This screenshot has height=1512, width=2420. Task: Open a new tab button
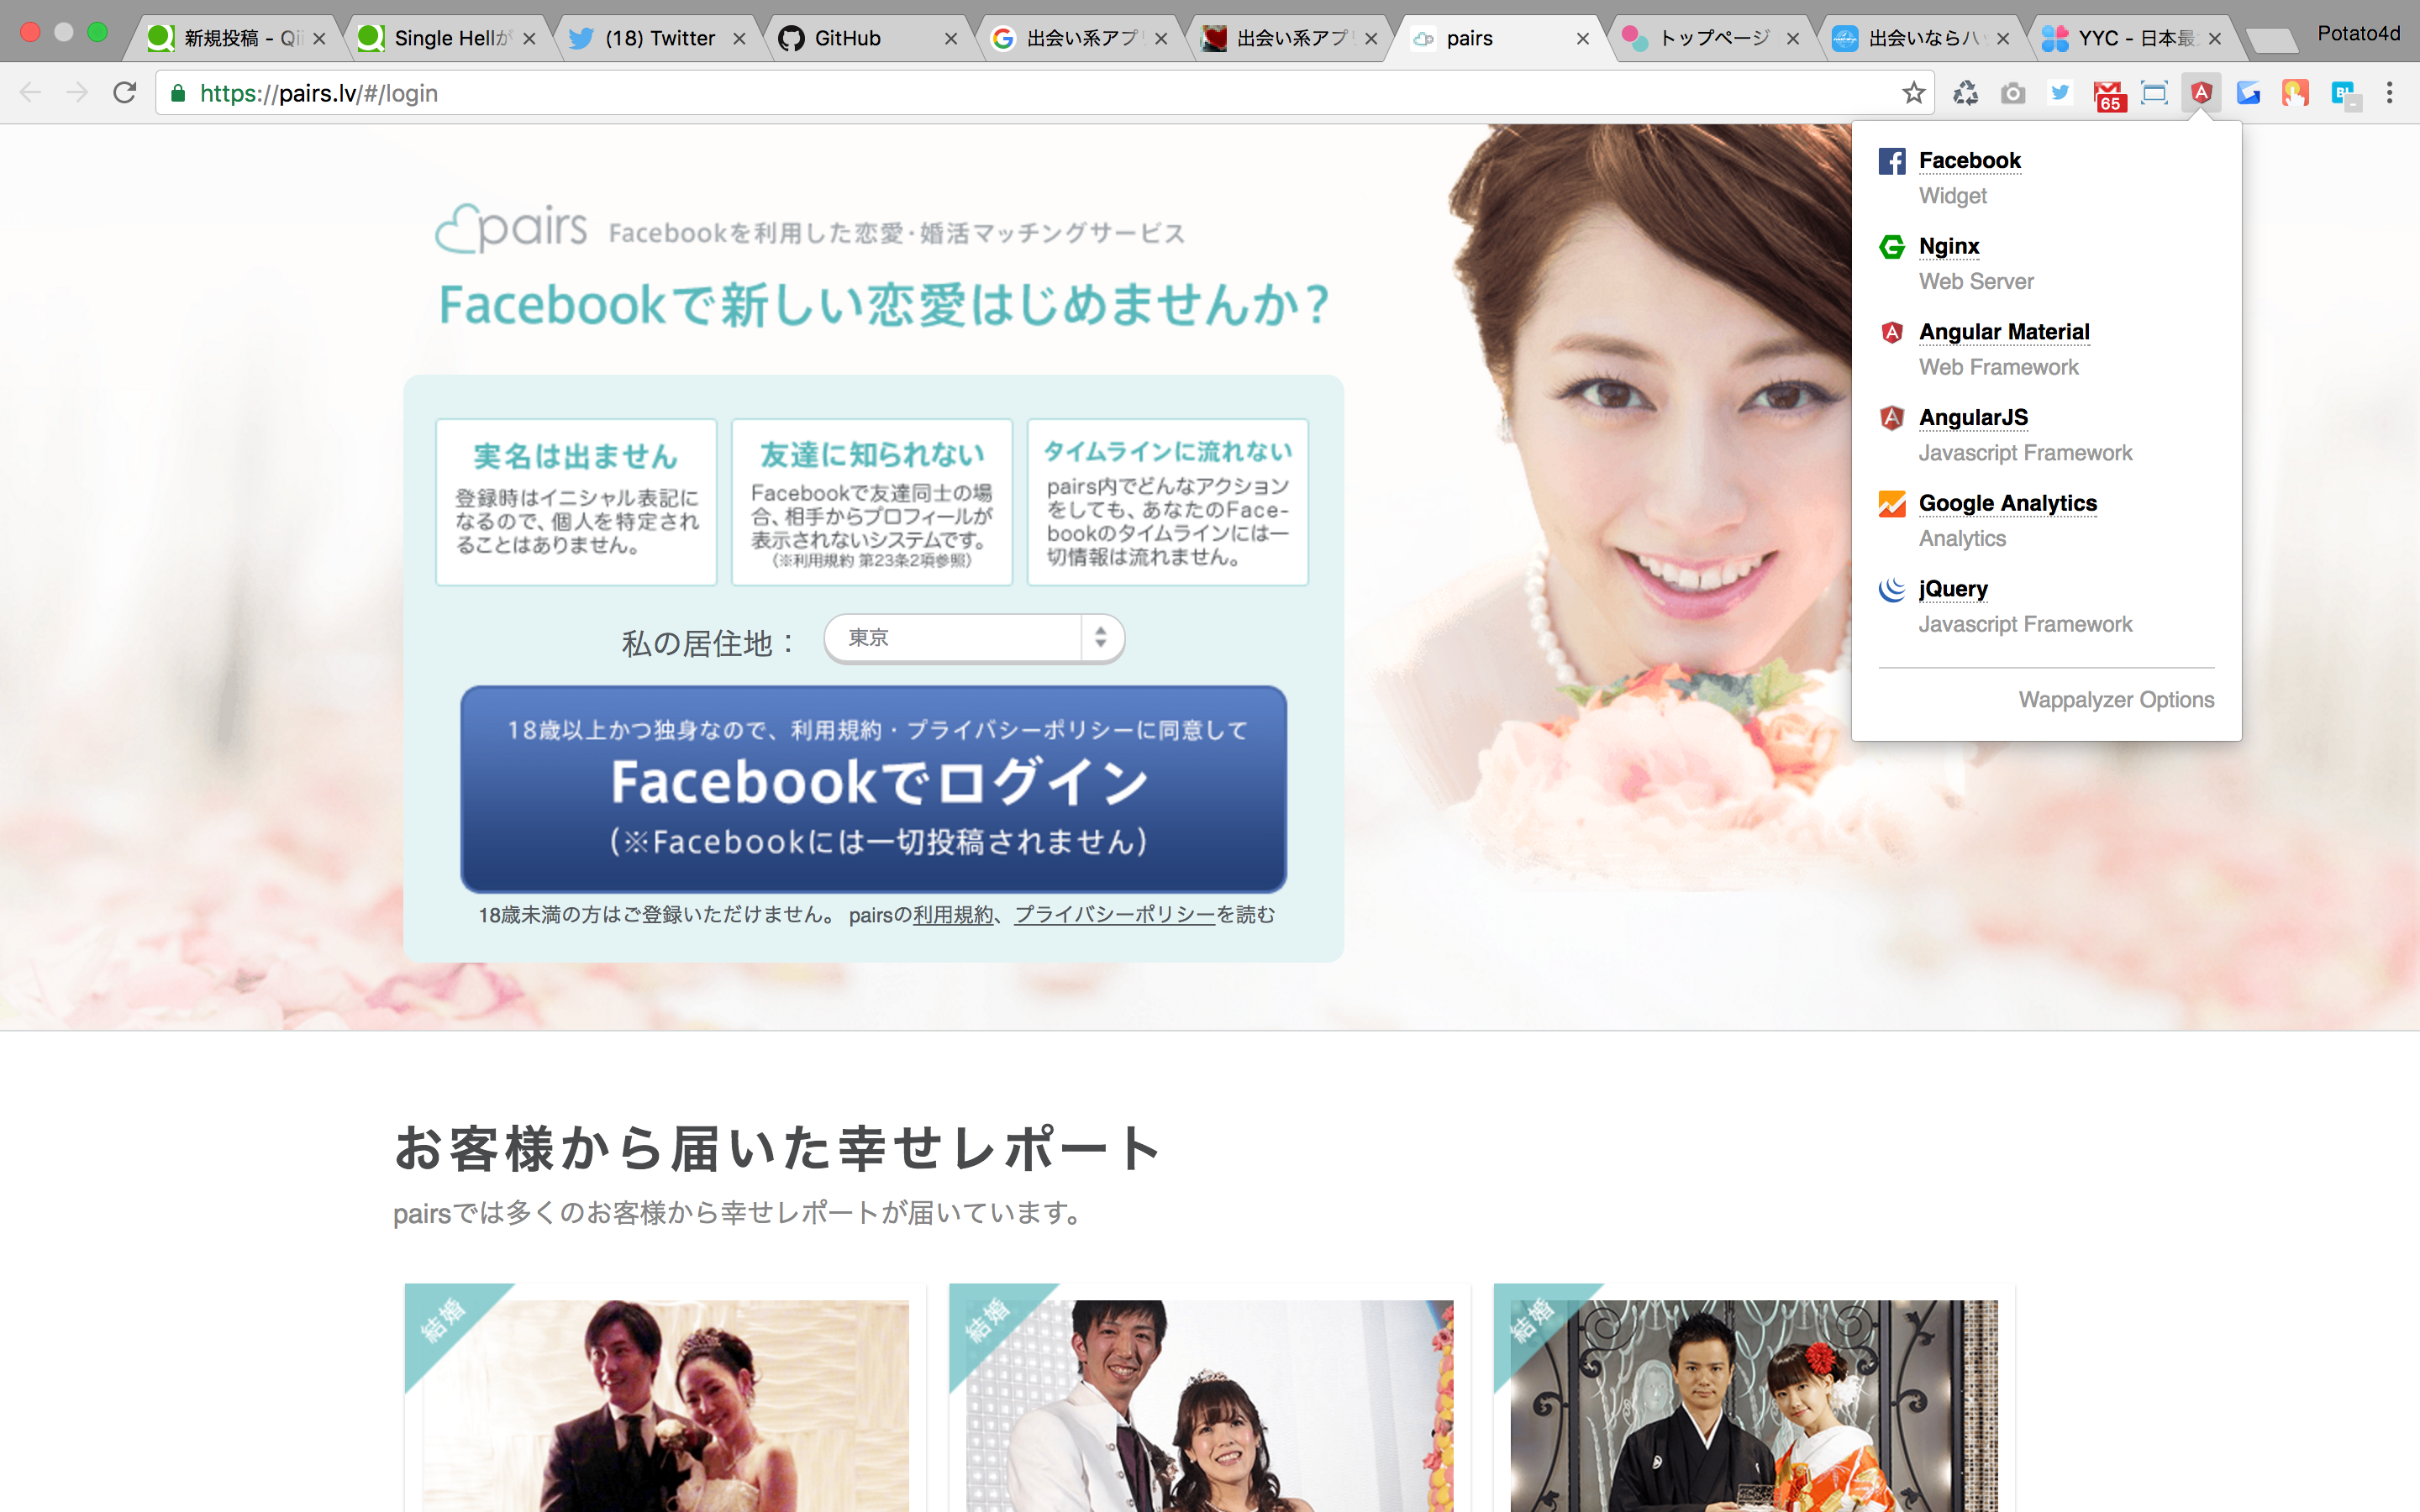point(2272,40)
